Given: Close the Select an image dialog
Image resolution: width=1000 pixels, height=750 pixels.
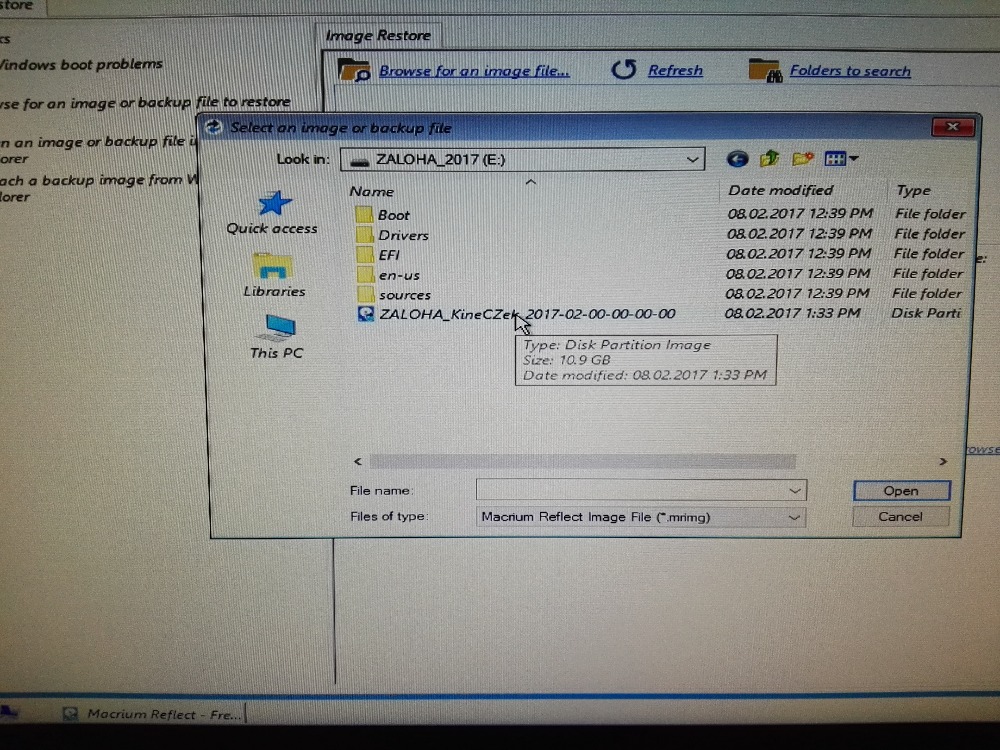Looking at the screenshot, I should coord(952,127).
